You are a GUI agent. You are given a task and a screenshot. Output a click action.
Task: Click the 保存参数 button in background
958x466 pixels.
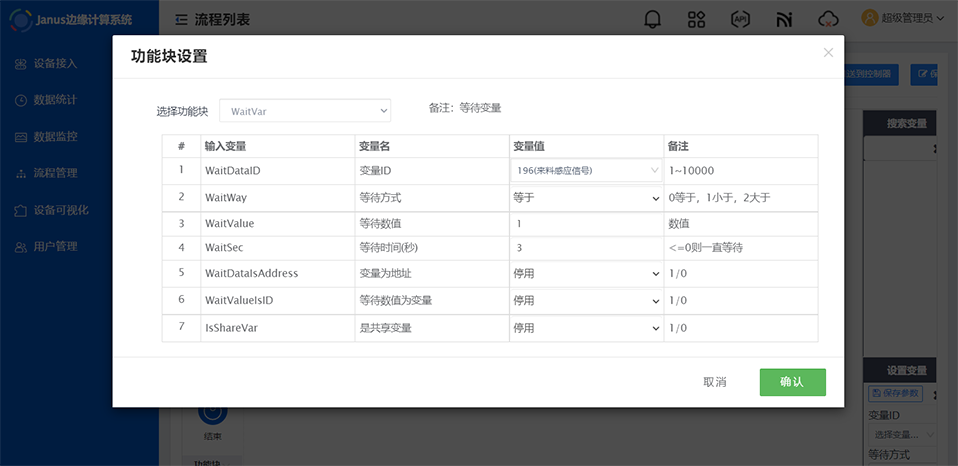(x=895, y=393)
